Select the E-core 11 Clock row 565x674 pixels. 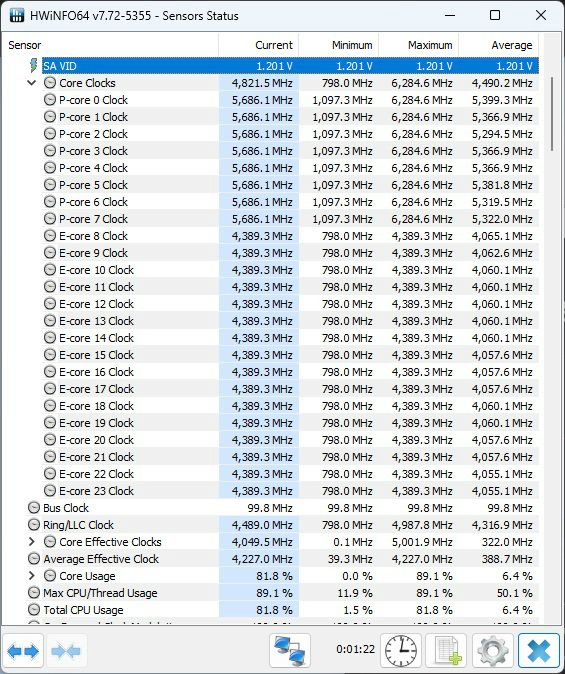pos(290,287)
